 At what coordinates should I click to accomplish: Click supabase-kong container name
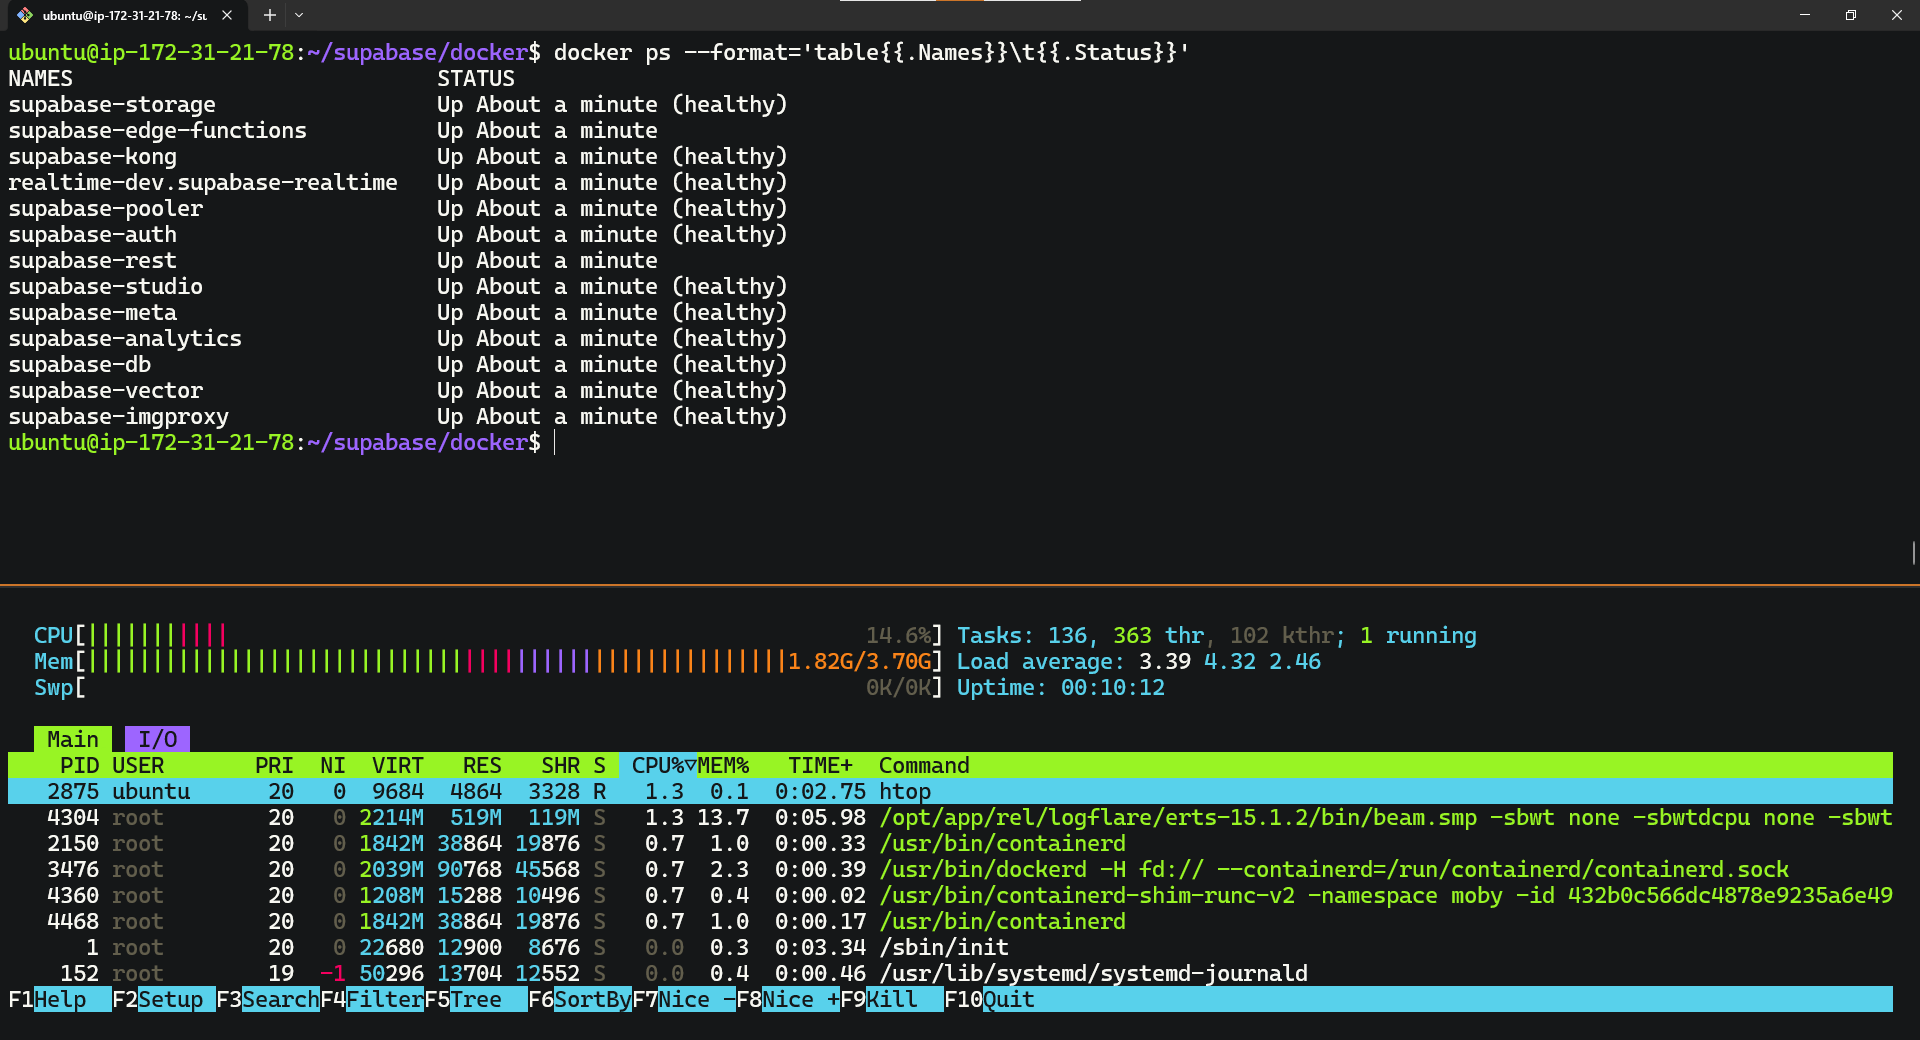tap(93, 156)
